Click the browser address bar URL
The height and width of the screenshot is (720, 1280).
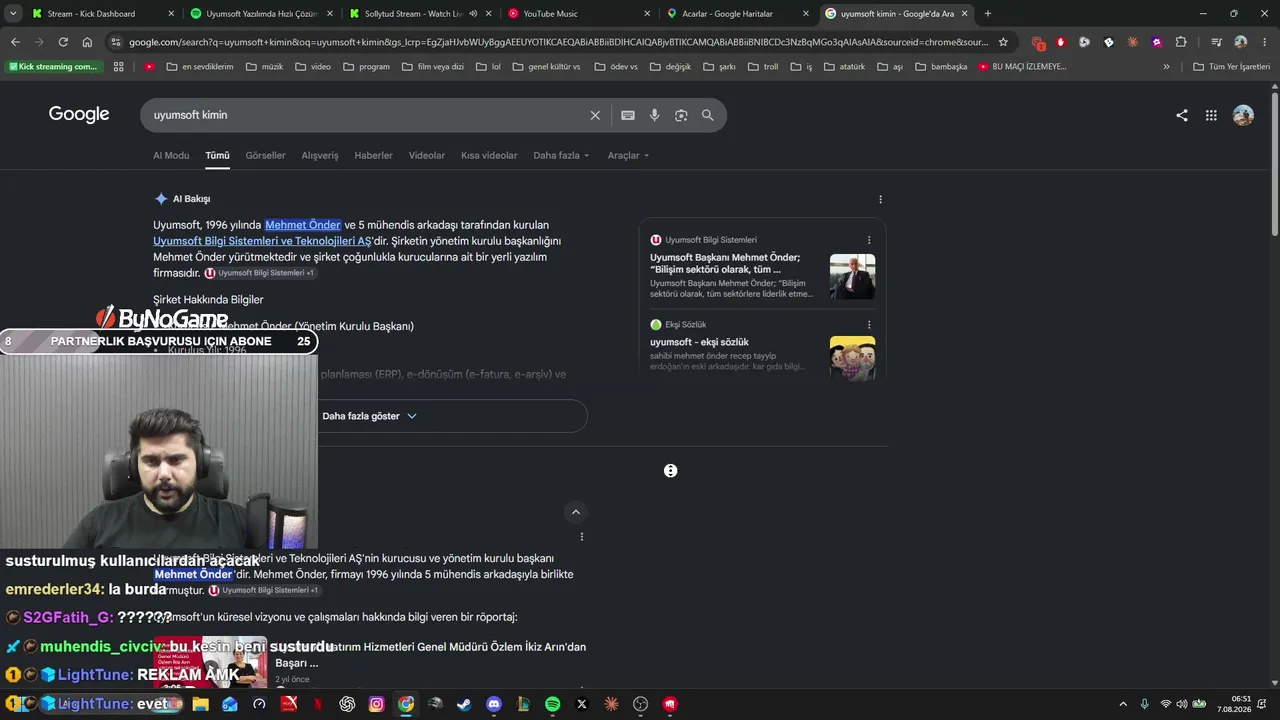click(558, 42)
